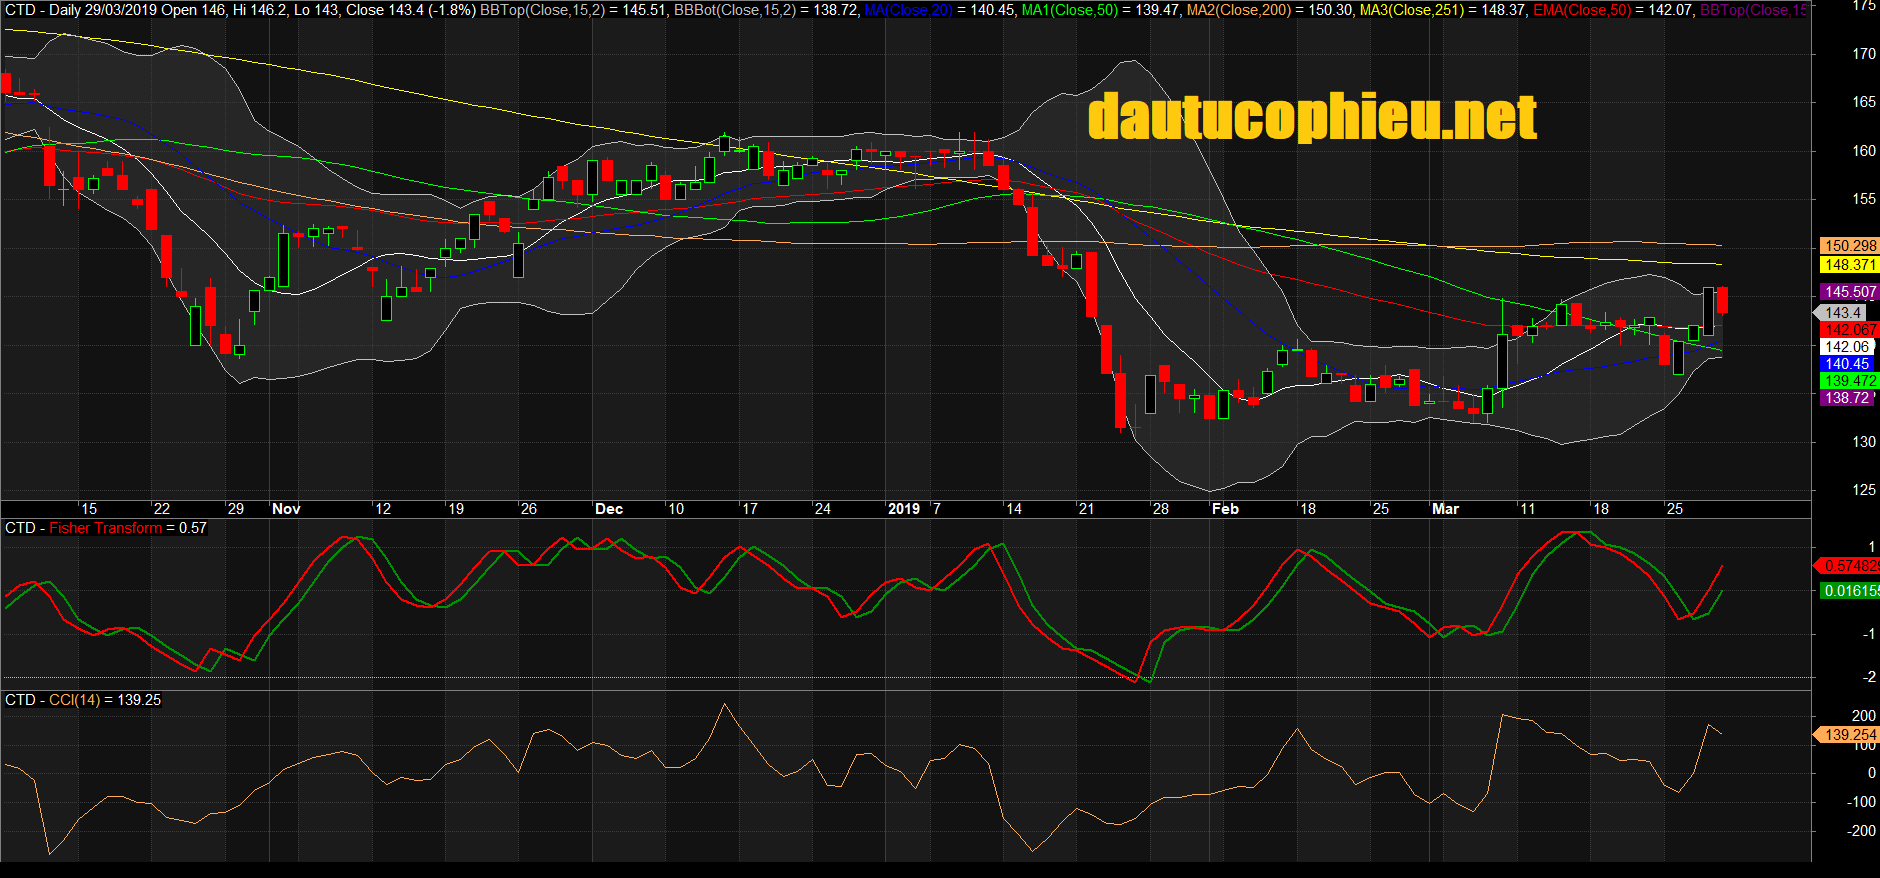Click the last red candlestick on the chart
Screen dimensions: 1880x878
tap(1723, 300)
